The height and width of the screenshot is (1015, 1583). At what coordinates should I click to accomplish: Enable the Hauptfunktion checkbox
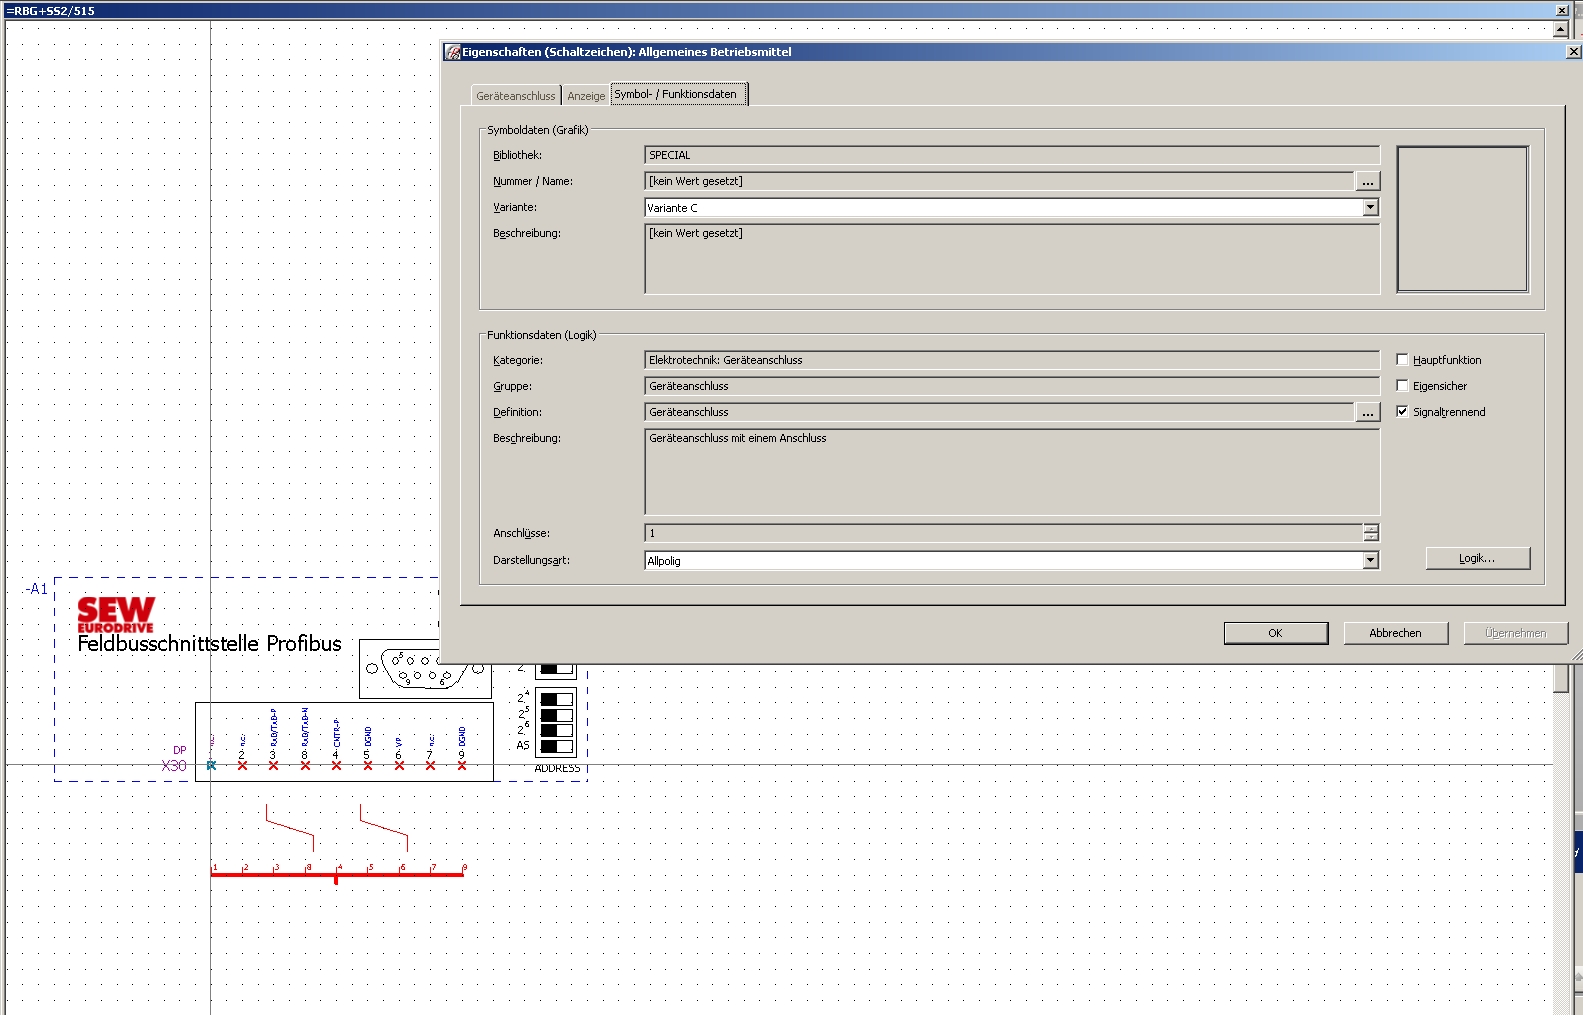(1402, 360)
